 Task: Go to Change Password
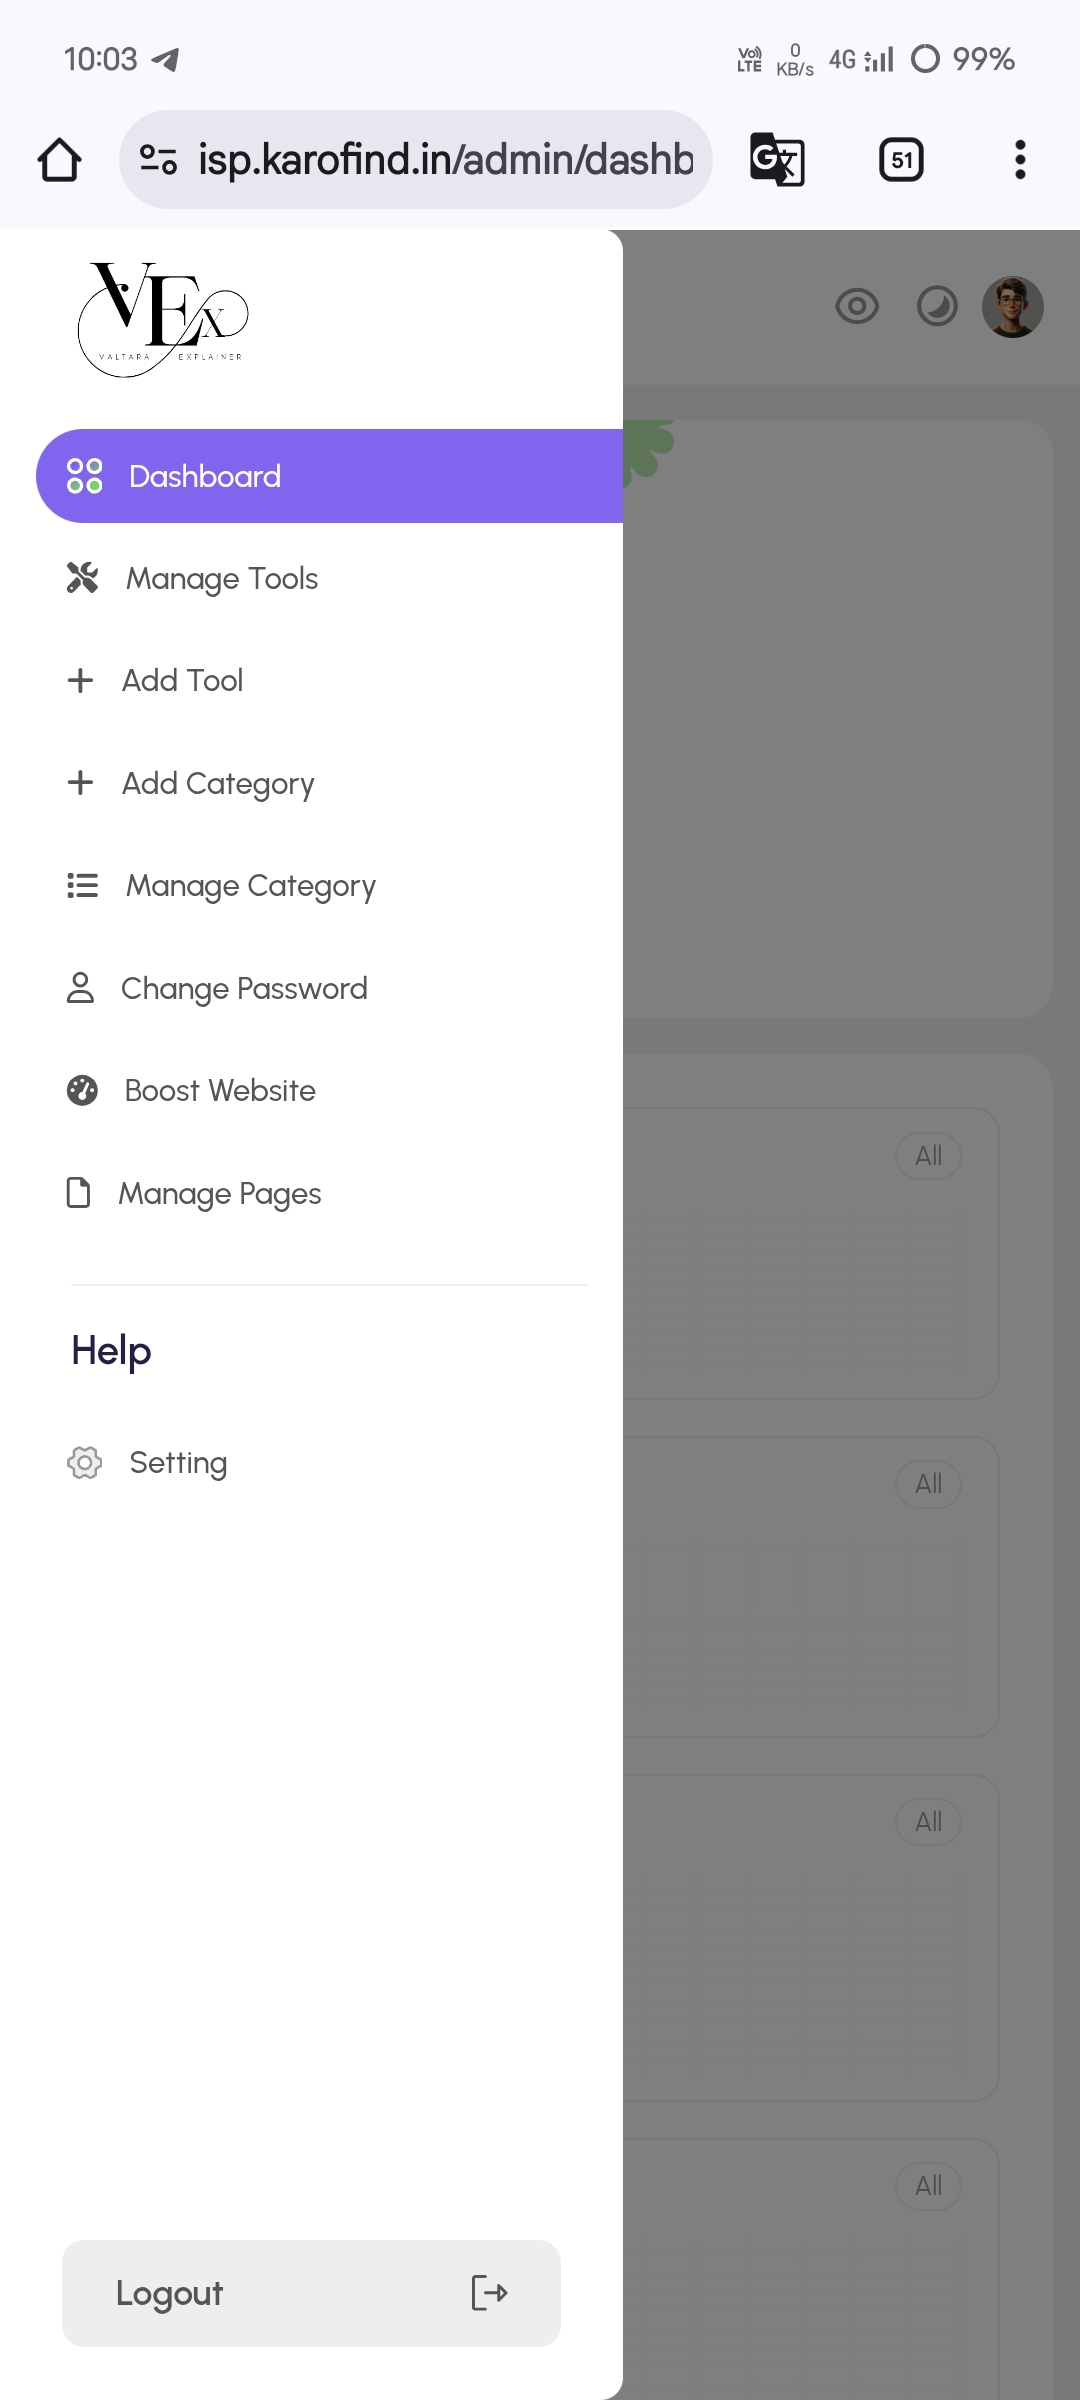point(243,989)
